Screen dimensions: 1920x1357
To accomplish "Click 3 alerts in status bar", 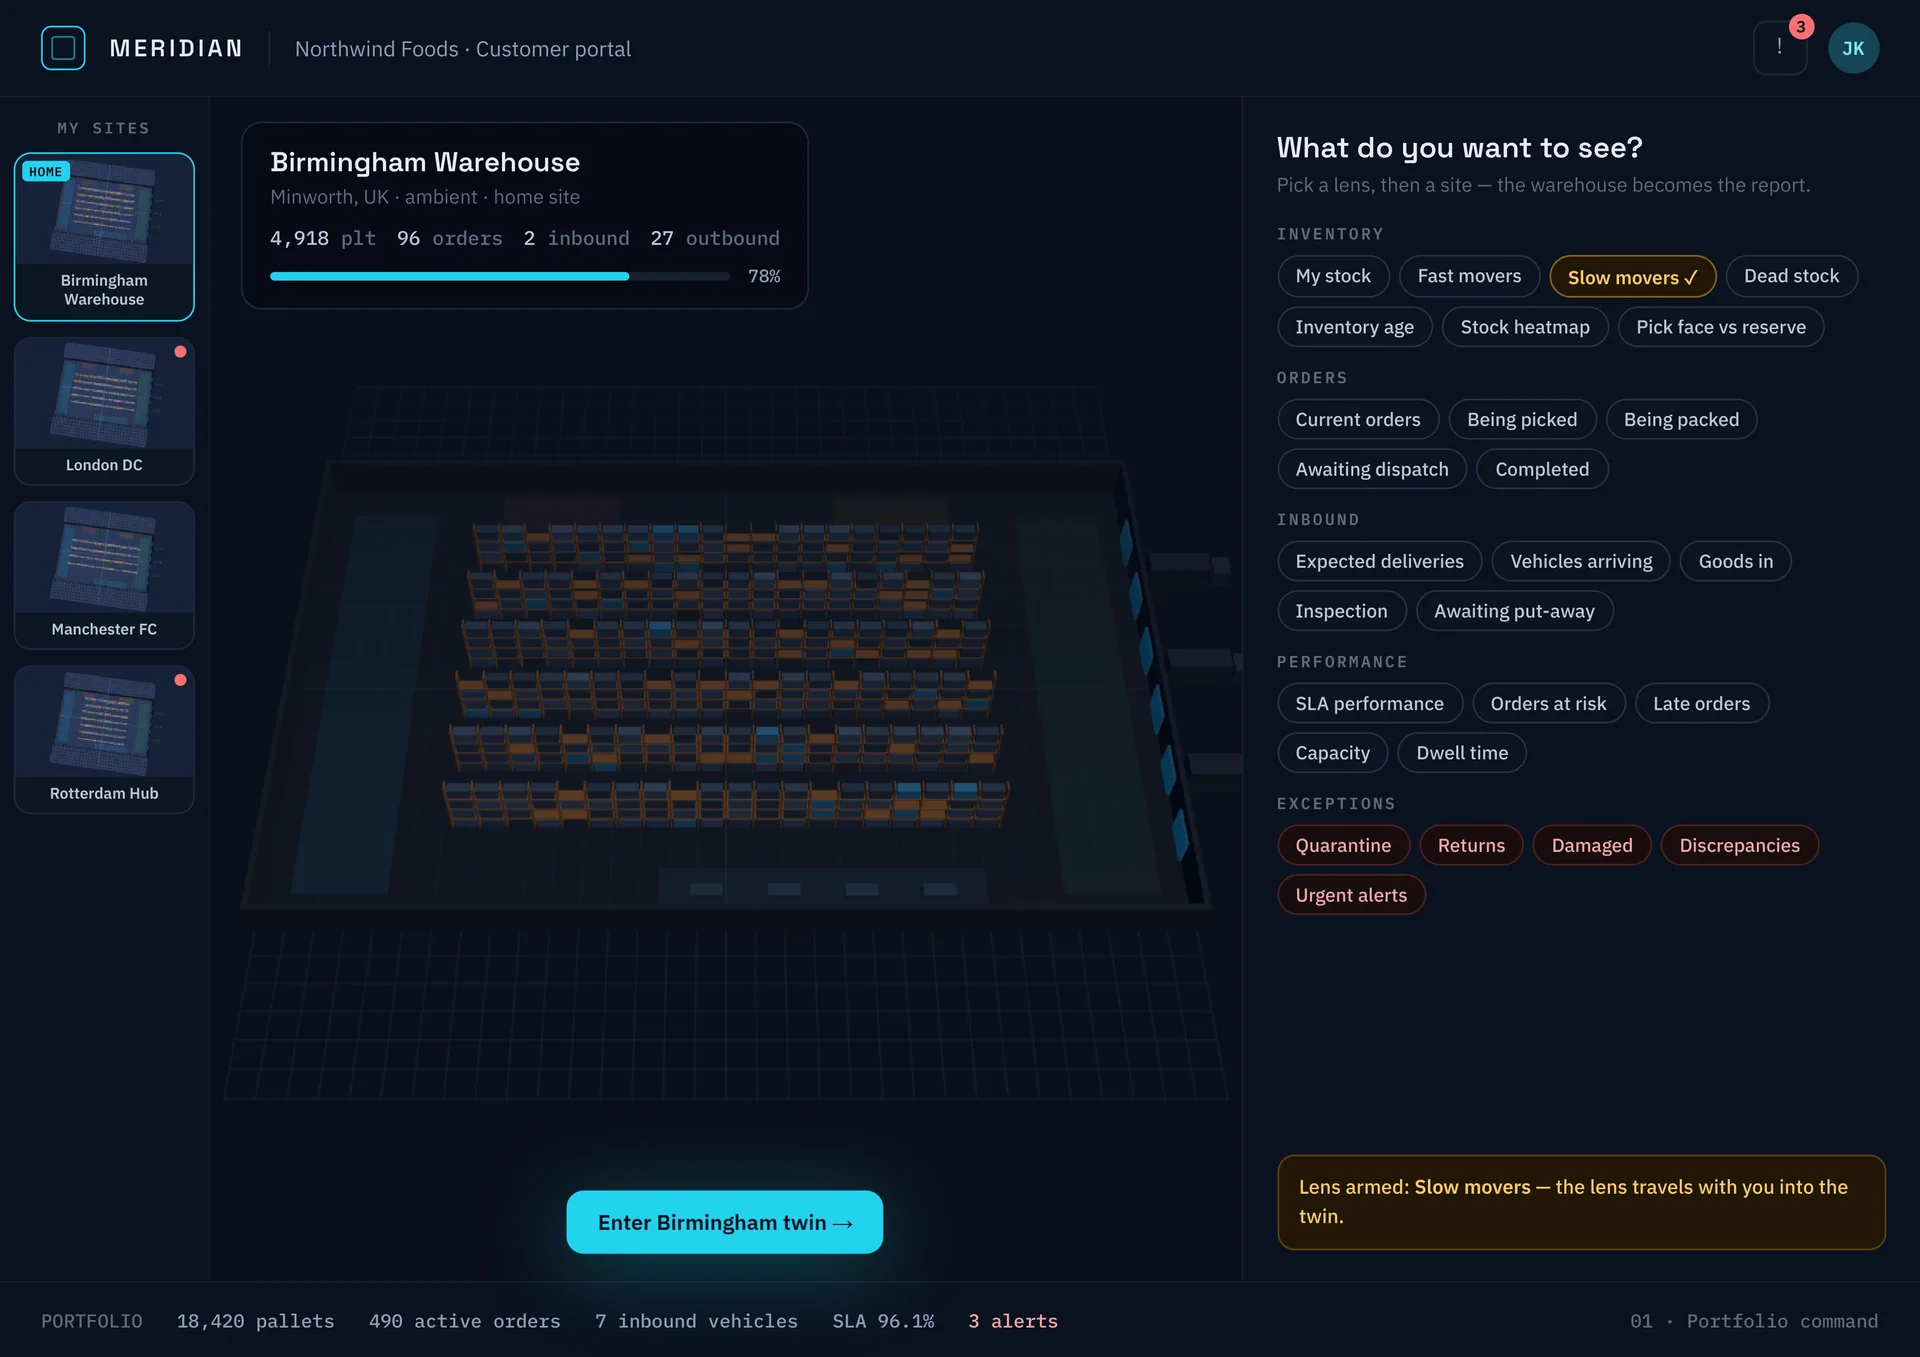I will tap(1012, 1321).
